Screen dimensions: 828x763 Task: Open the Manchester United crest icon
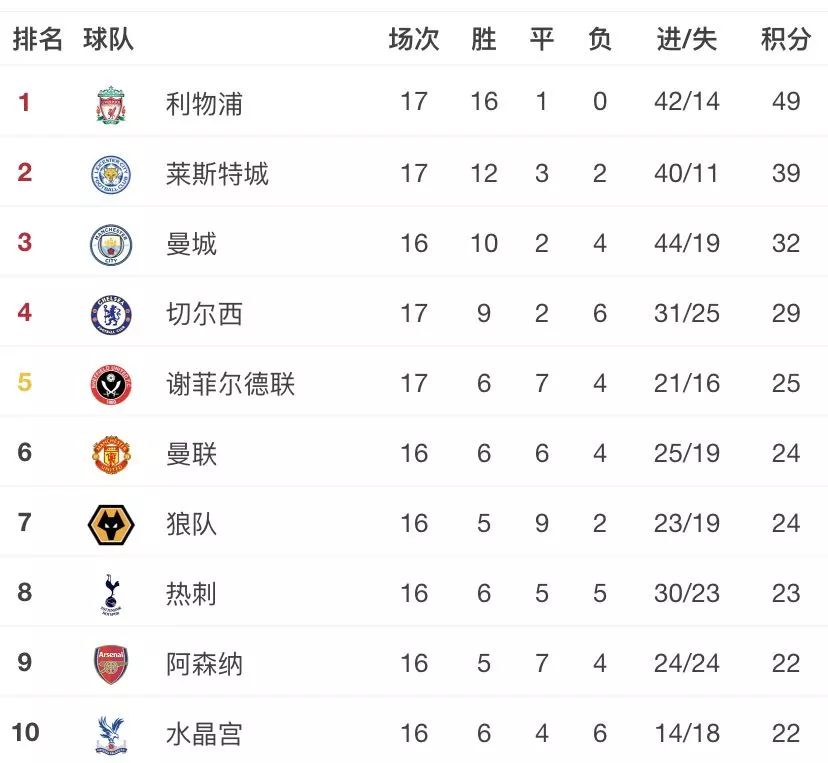(x=111, y=455)
